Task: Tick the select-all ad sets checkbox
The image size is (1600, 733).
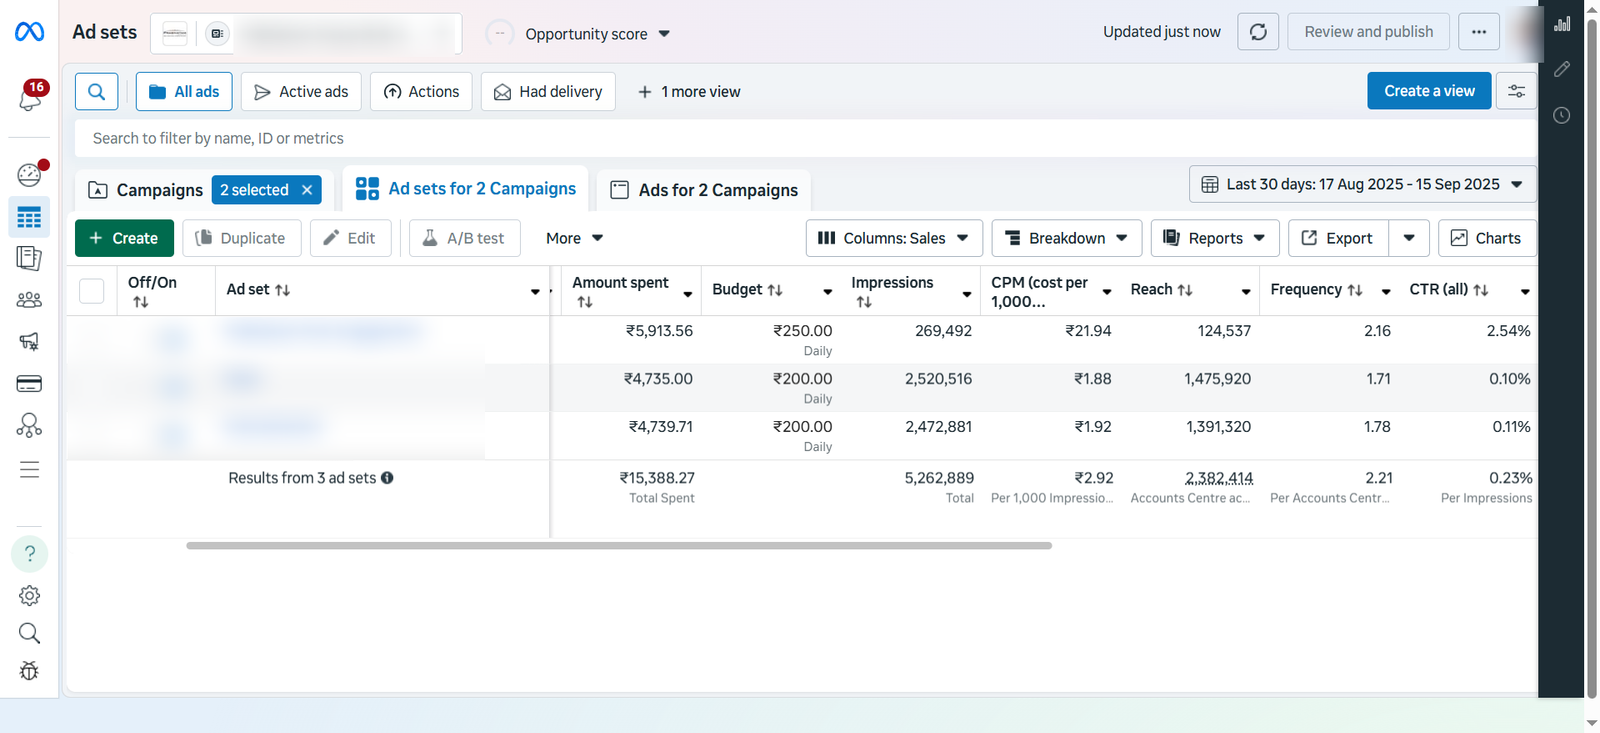Action: [x=92, y=291]
